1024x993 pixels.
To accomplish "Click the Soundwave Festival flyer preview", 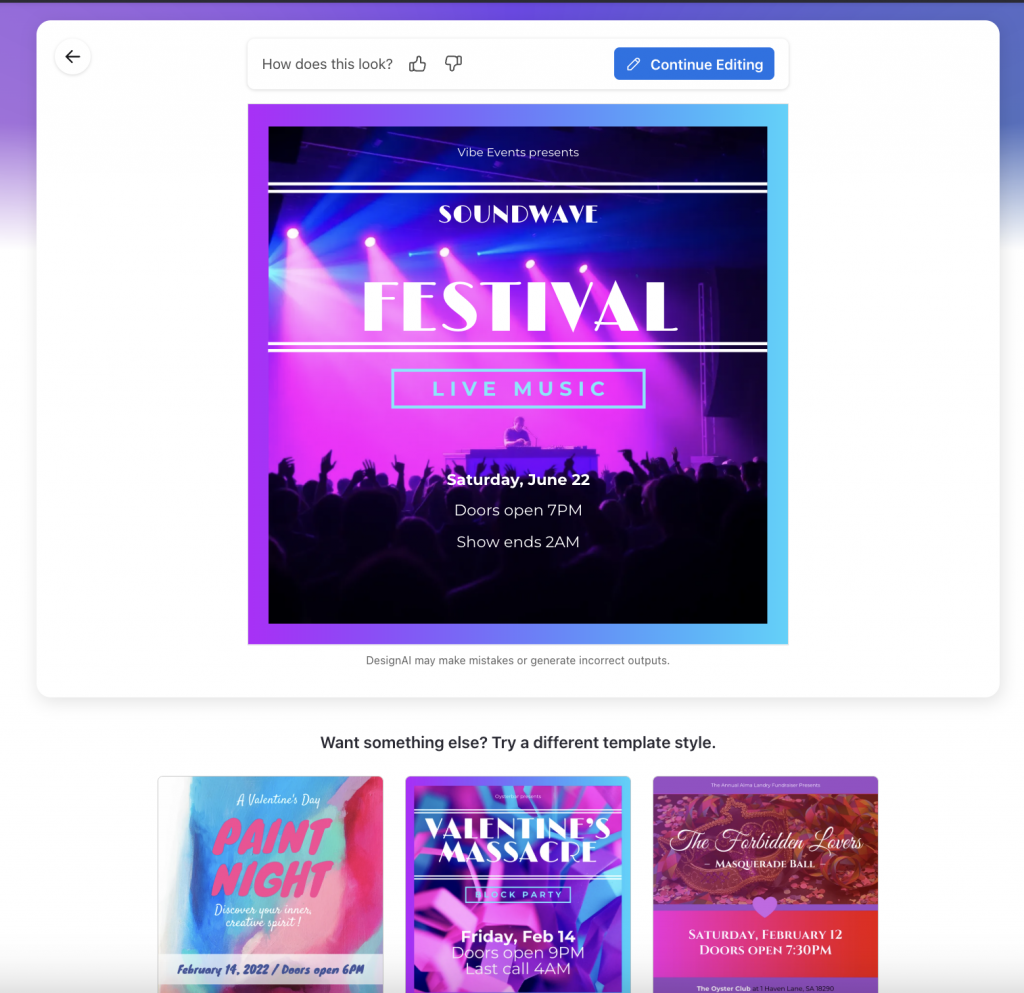I will (x=517, y=373).
